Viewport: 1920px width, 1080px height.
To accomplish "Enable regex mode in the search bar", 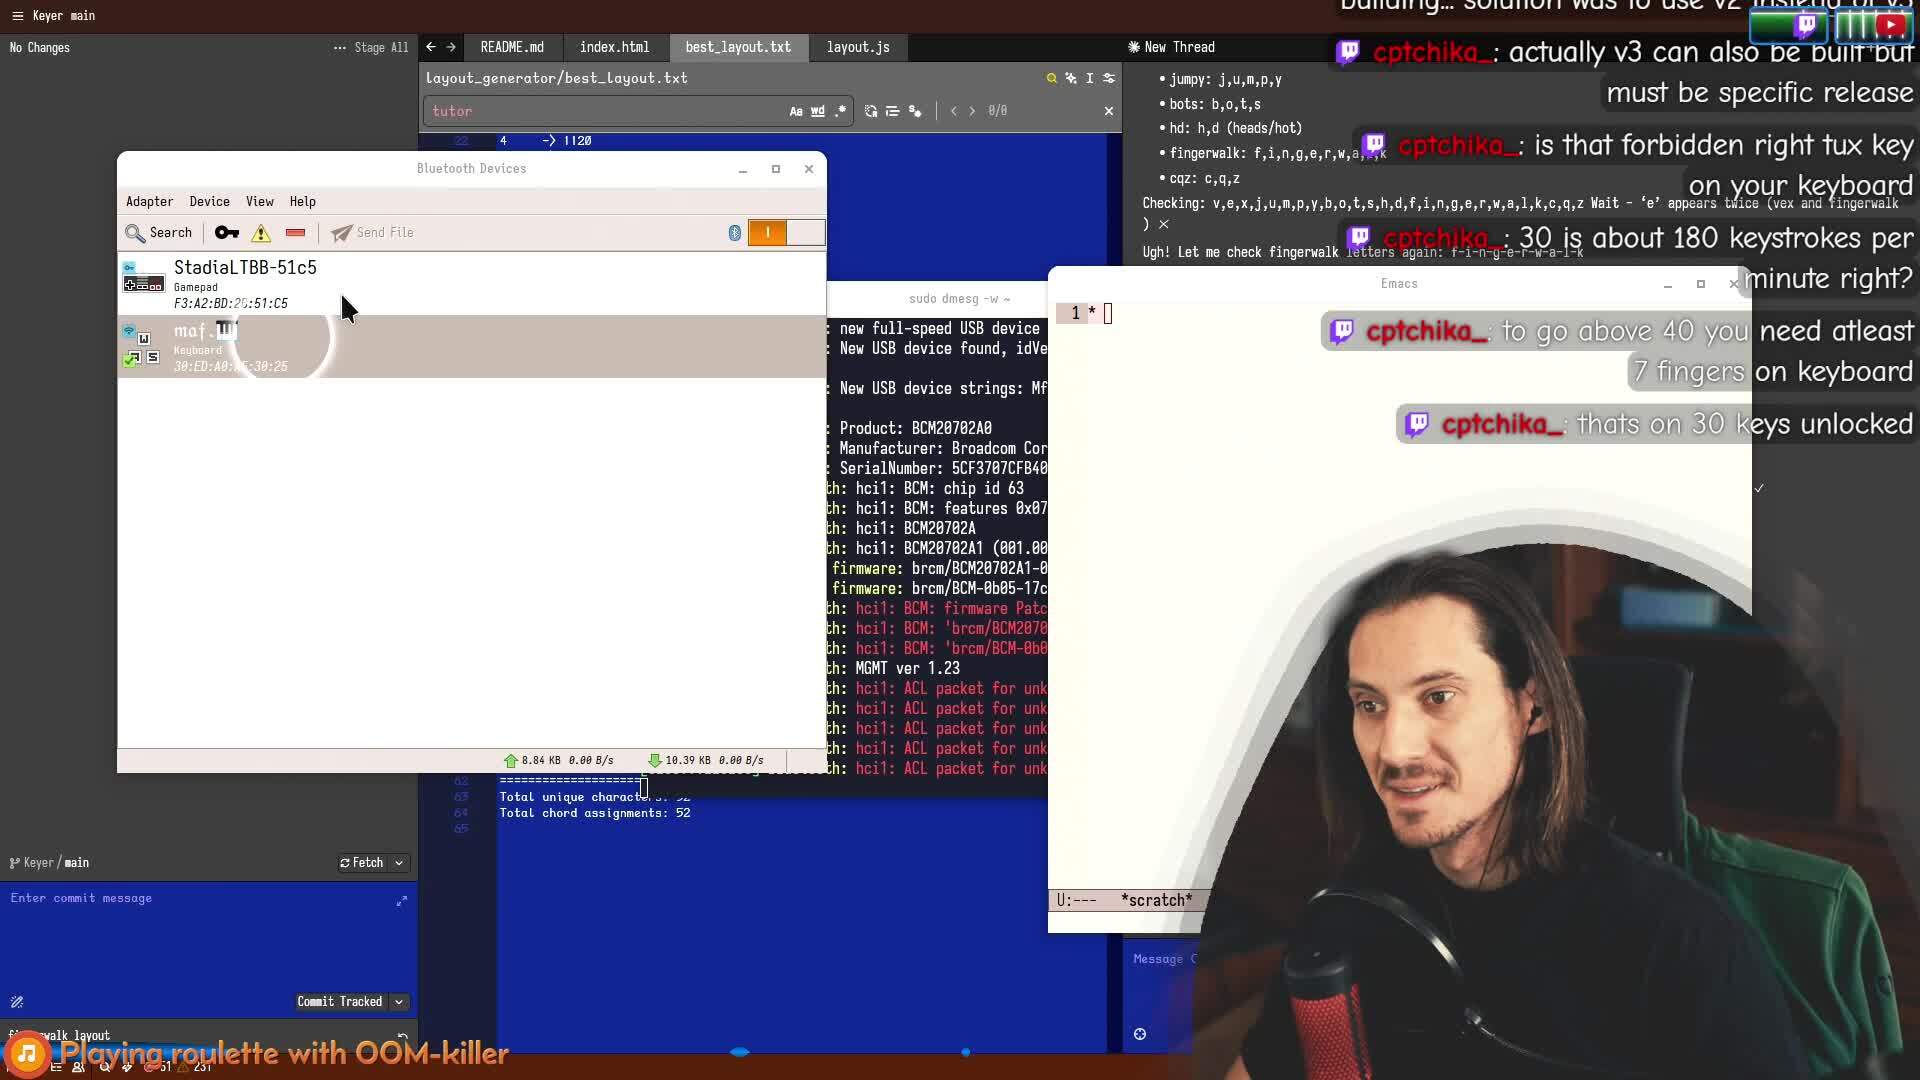I will [x=840, y=111].
